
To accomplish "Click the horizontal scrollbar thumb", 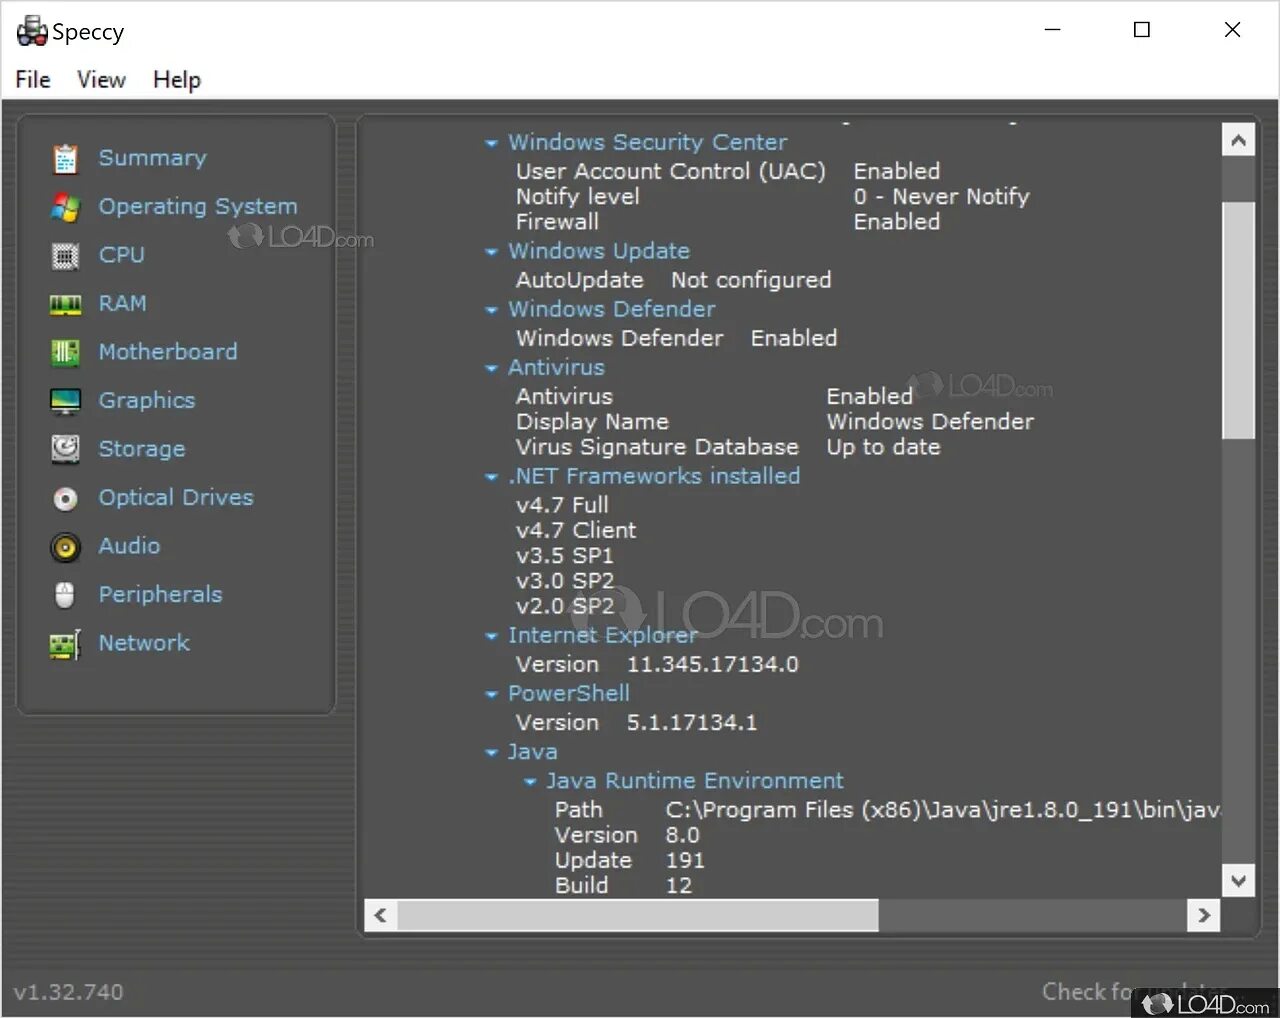I will 638,915.
